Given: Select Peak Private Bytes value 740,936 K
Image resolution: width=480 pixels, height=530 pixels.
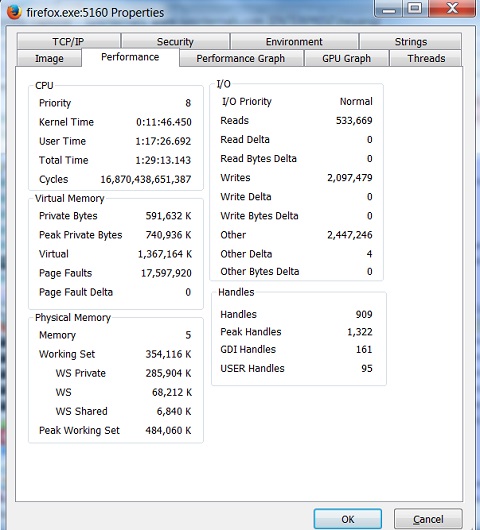Looking at the screenshot, I should [168, 235].
